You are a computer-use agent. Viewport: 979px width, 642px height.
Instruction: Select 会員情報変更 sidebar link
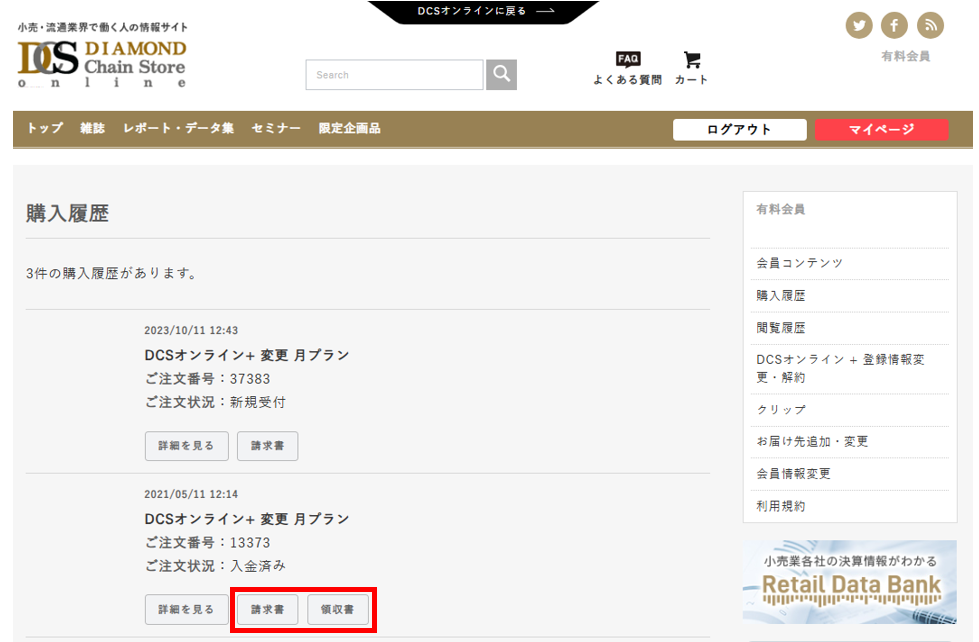click(x=793, y=474)
